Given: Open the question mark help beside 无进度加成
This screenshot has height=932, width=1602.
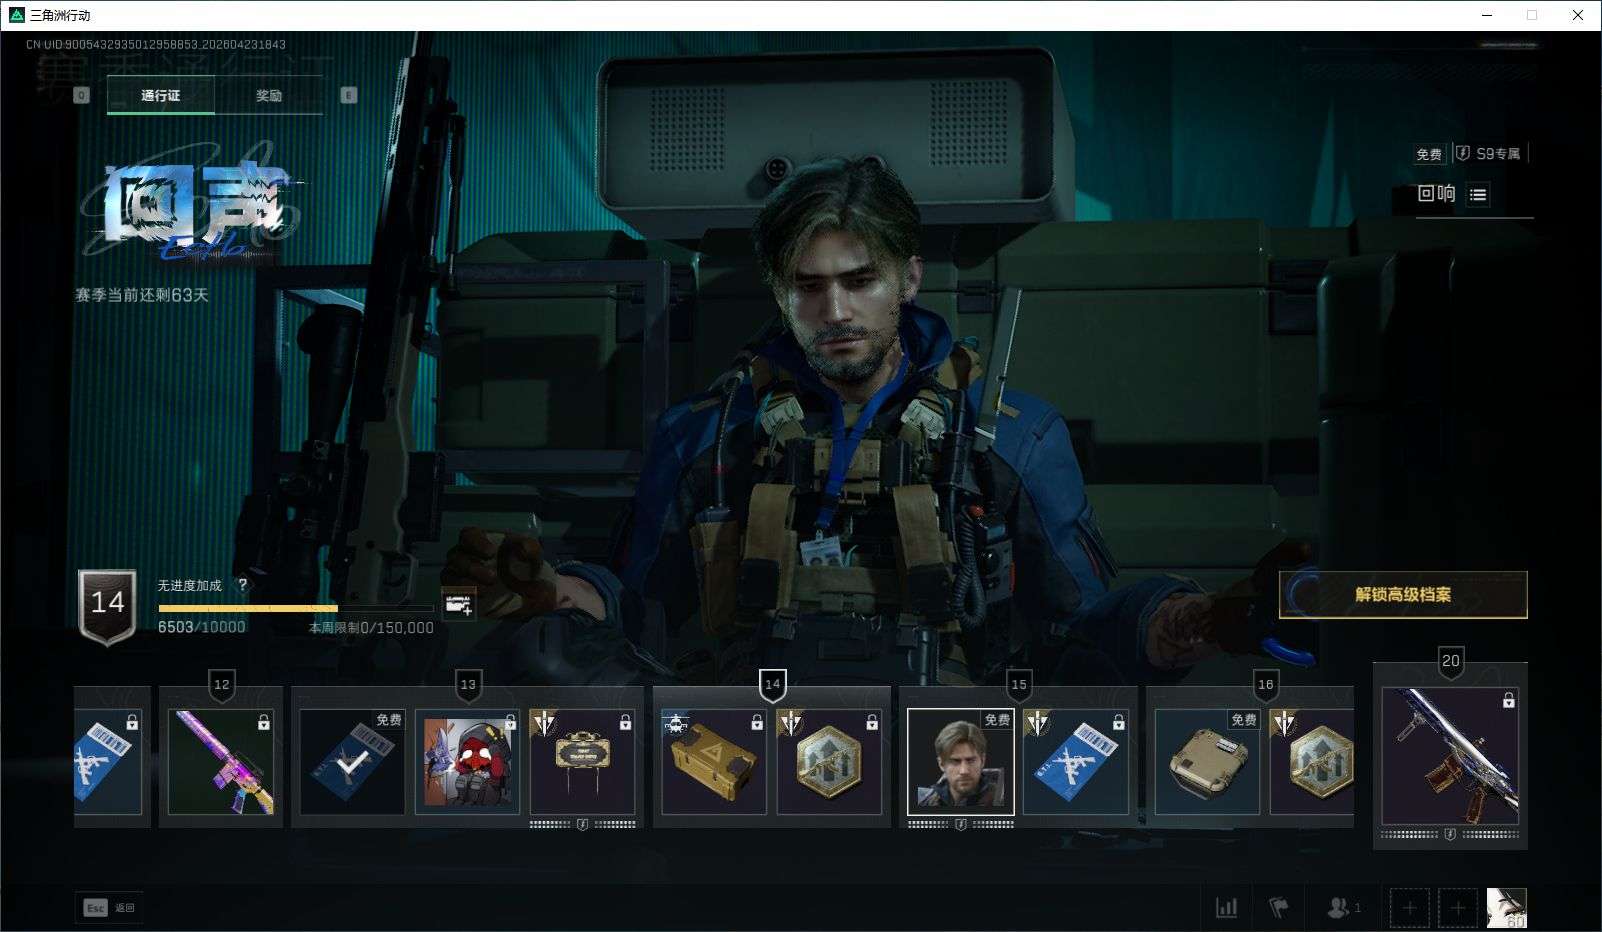Looking at the screenshot, I should pyautogui.click(x=242, y=585).
